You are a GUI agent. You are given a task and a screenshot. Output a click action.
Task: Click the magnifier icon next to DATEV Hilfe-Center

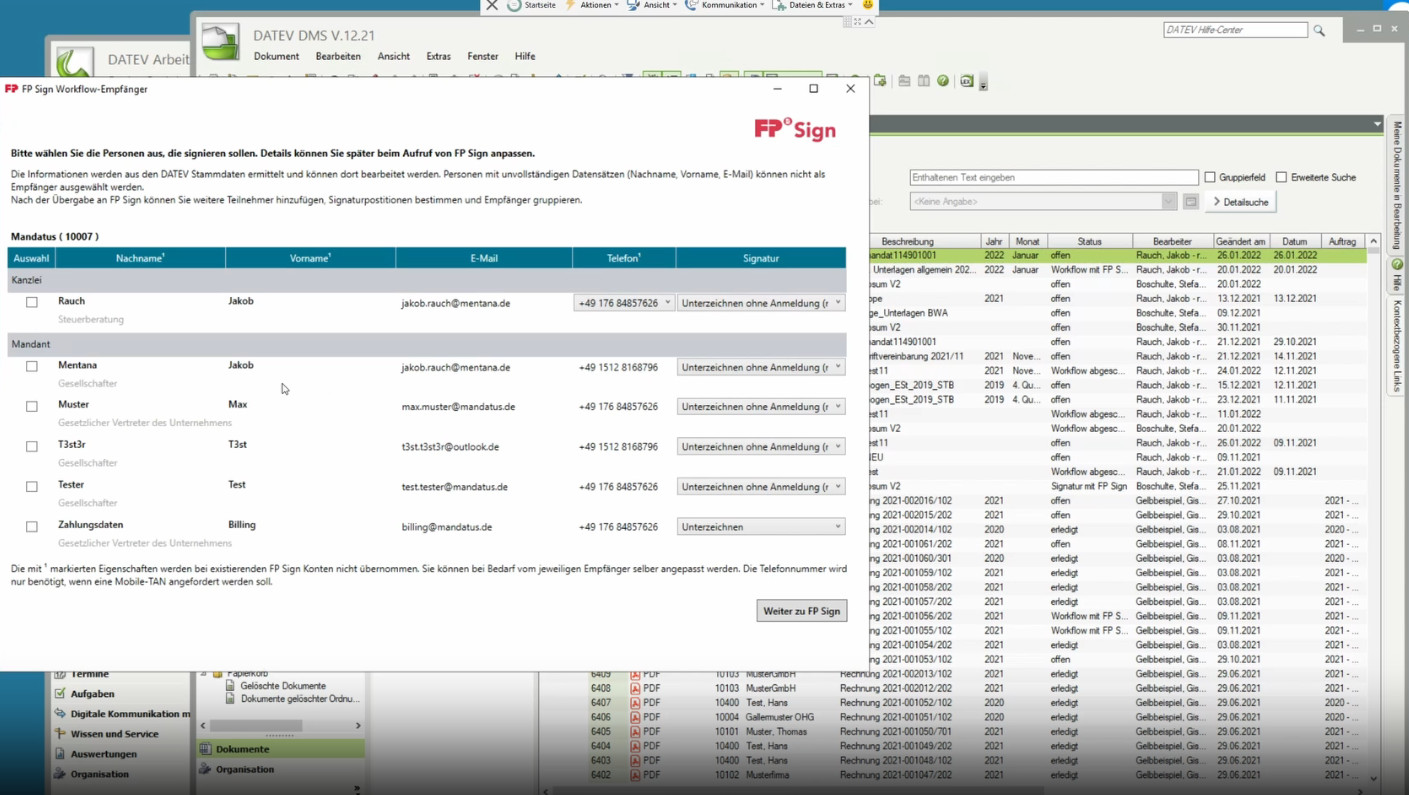pyautogui.click(x=1319, y=31)
